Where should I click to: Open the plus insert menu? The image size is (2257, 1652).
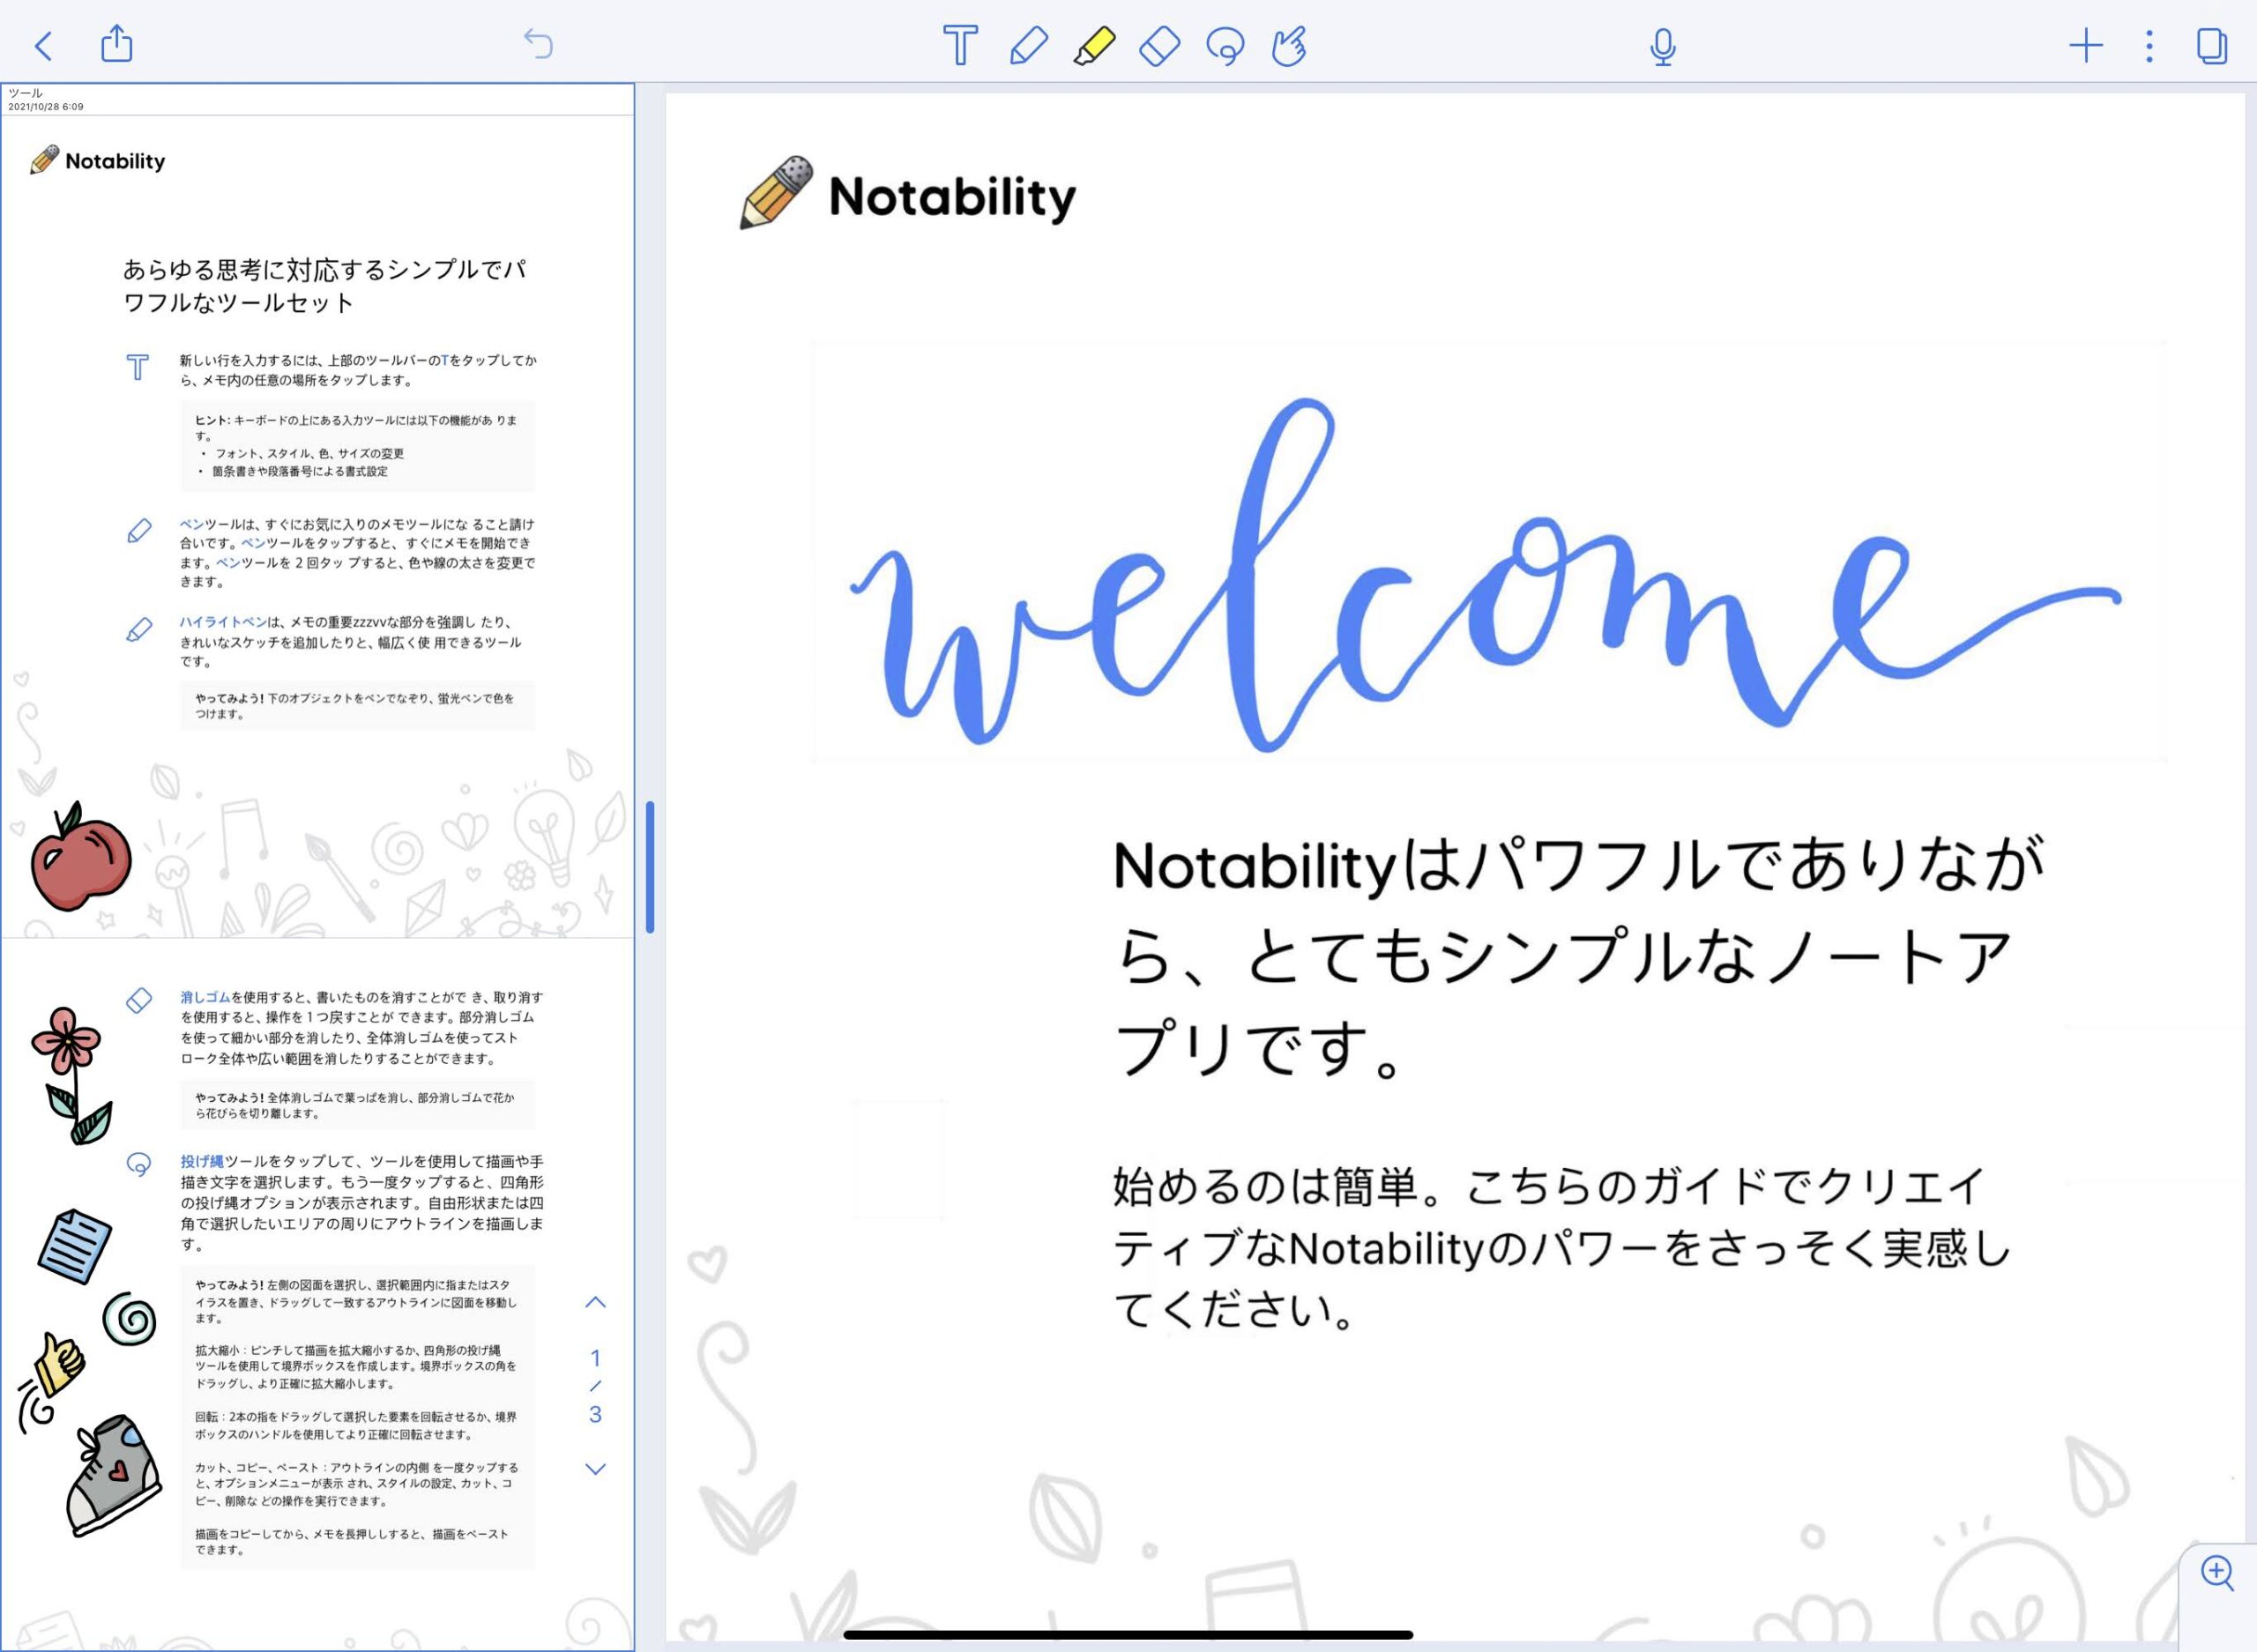pyautogui.click(x=2085, y=46)
